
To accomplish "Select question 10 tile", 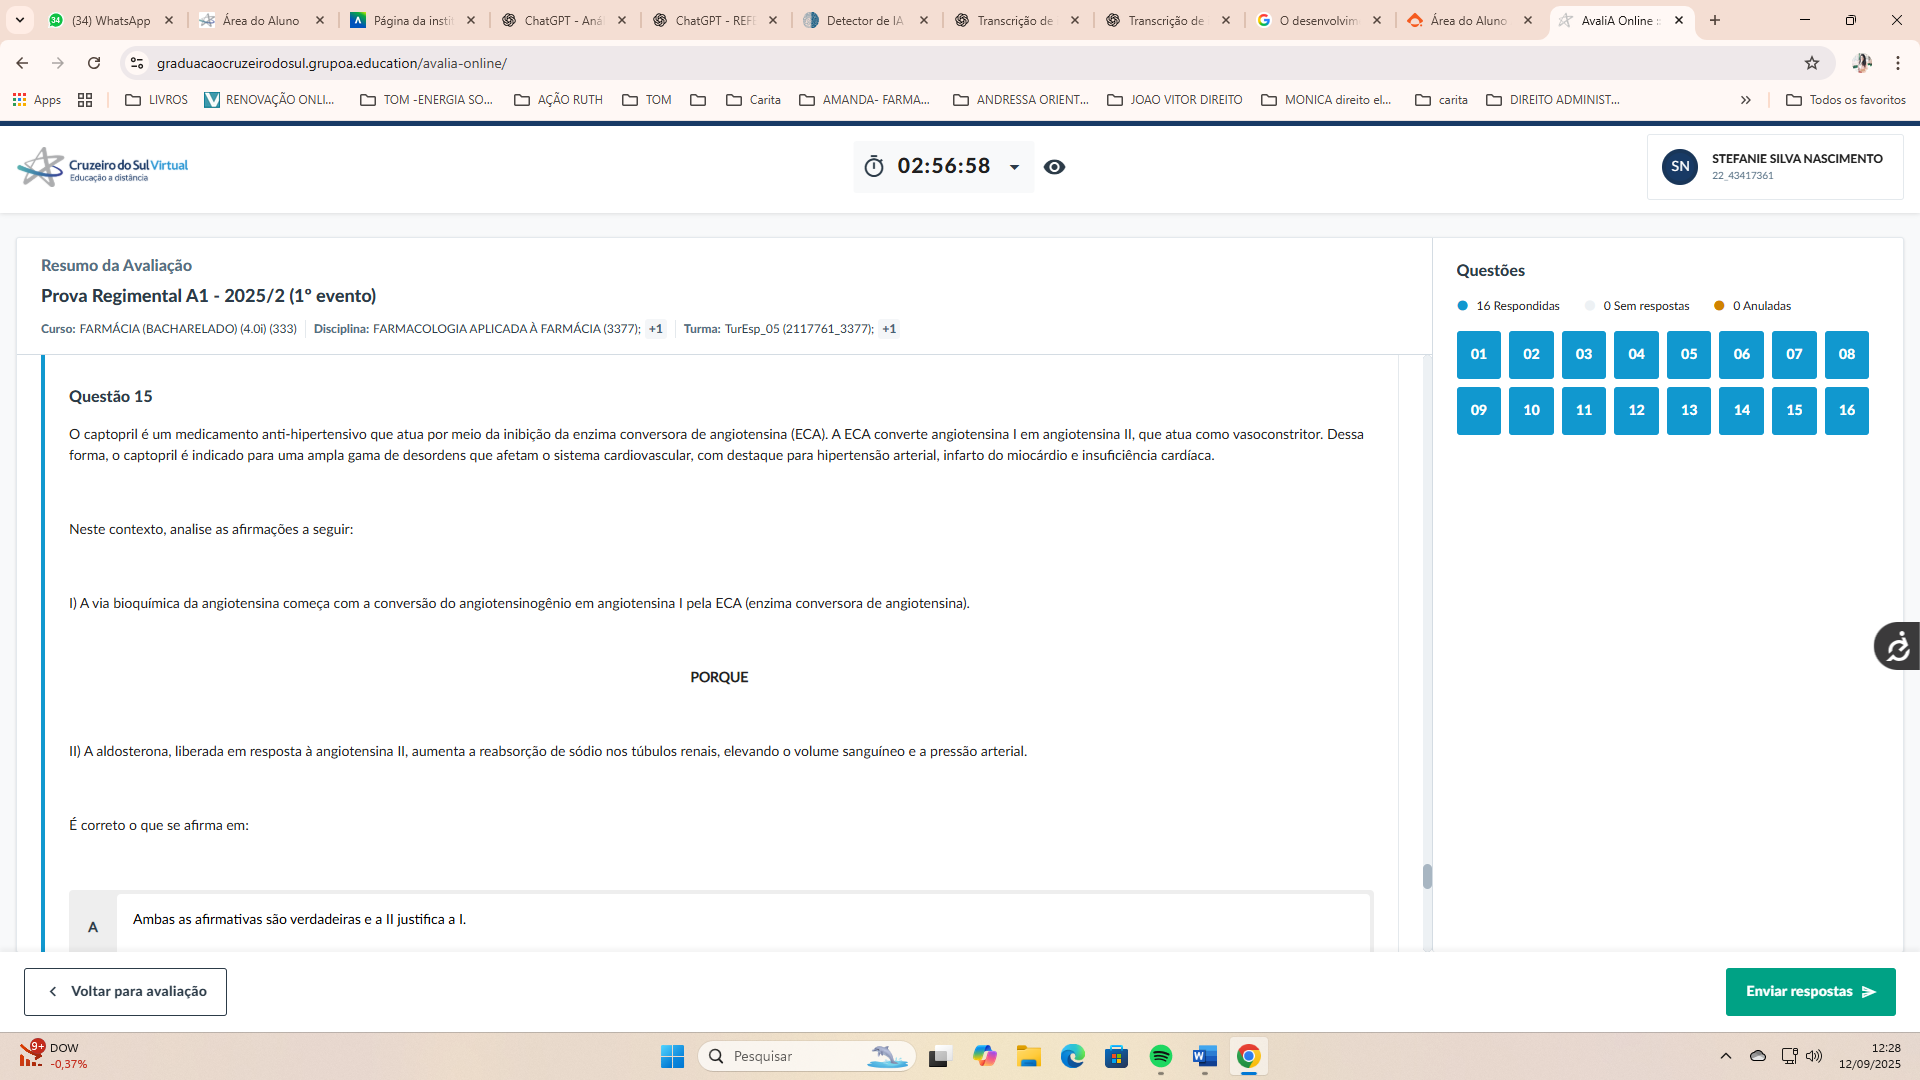I will pyautogui.click(x=1531, y=411).
